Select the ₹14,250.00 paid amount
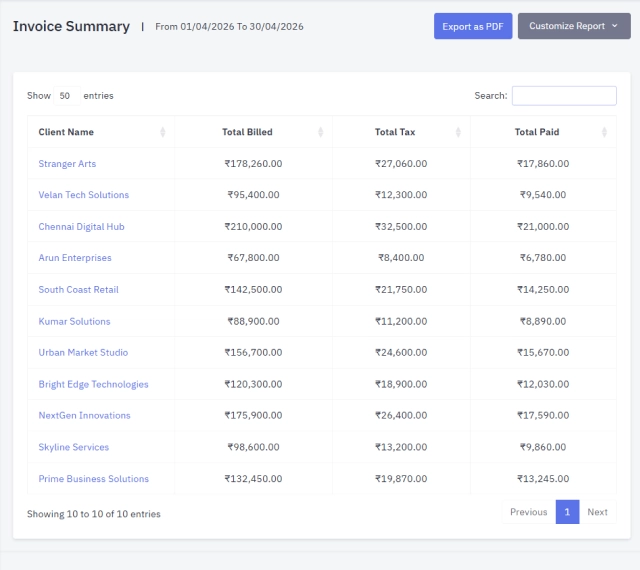The width and height of the screenshot is (640, 570). point(543,289)
